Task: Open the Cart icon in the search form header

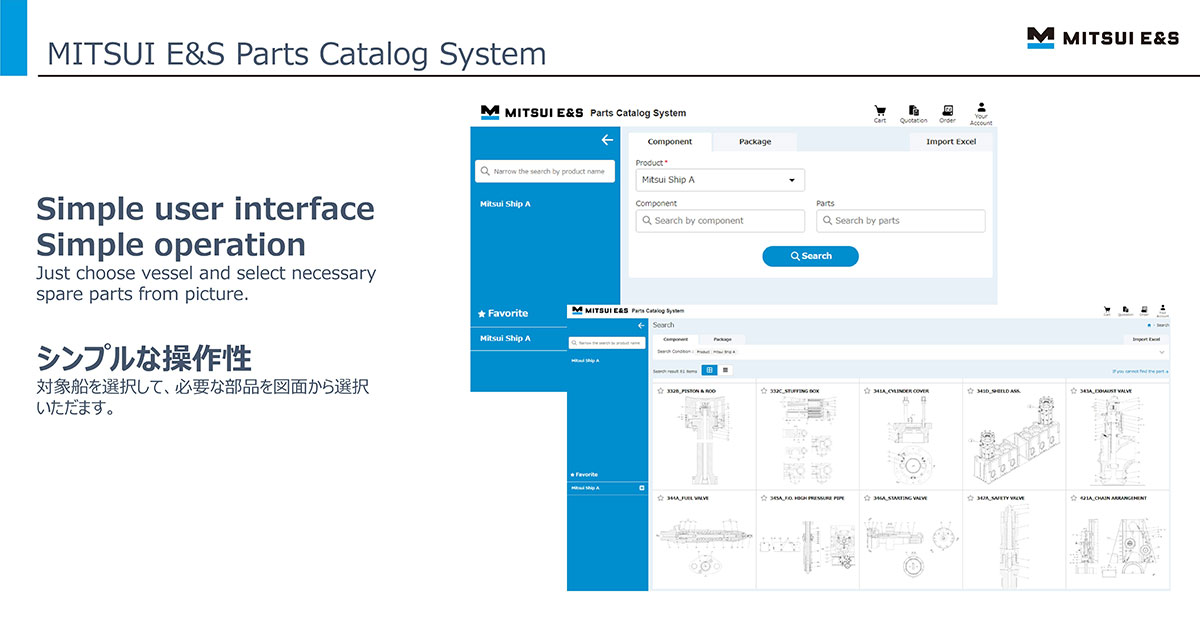Action: coord(880,112)
